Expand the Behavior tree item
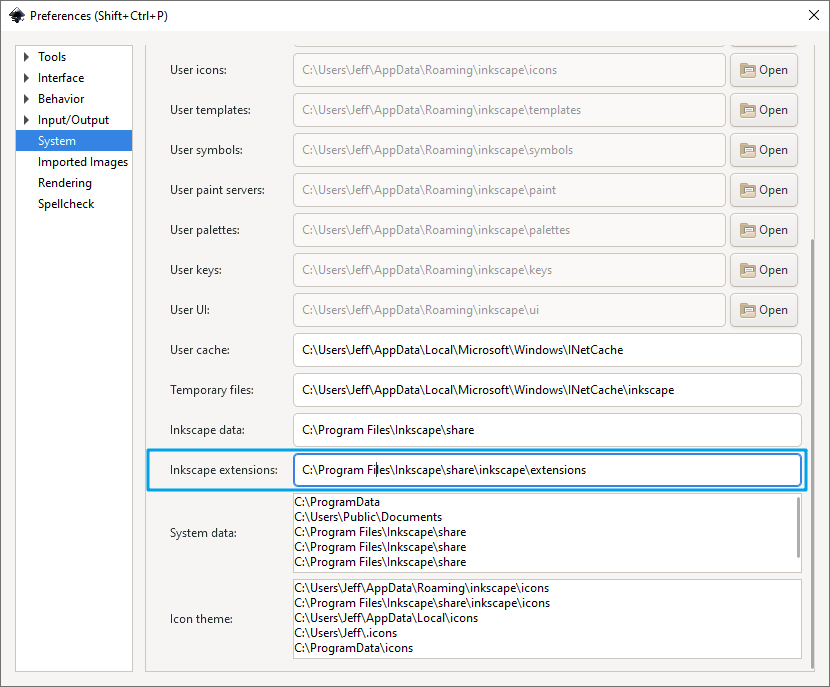This screenshot has width=830, height=687. click(x=26, y=99)
